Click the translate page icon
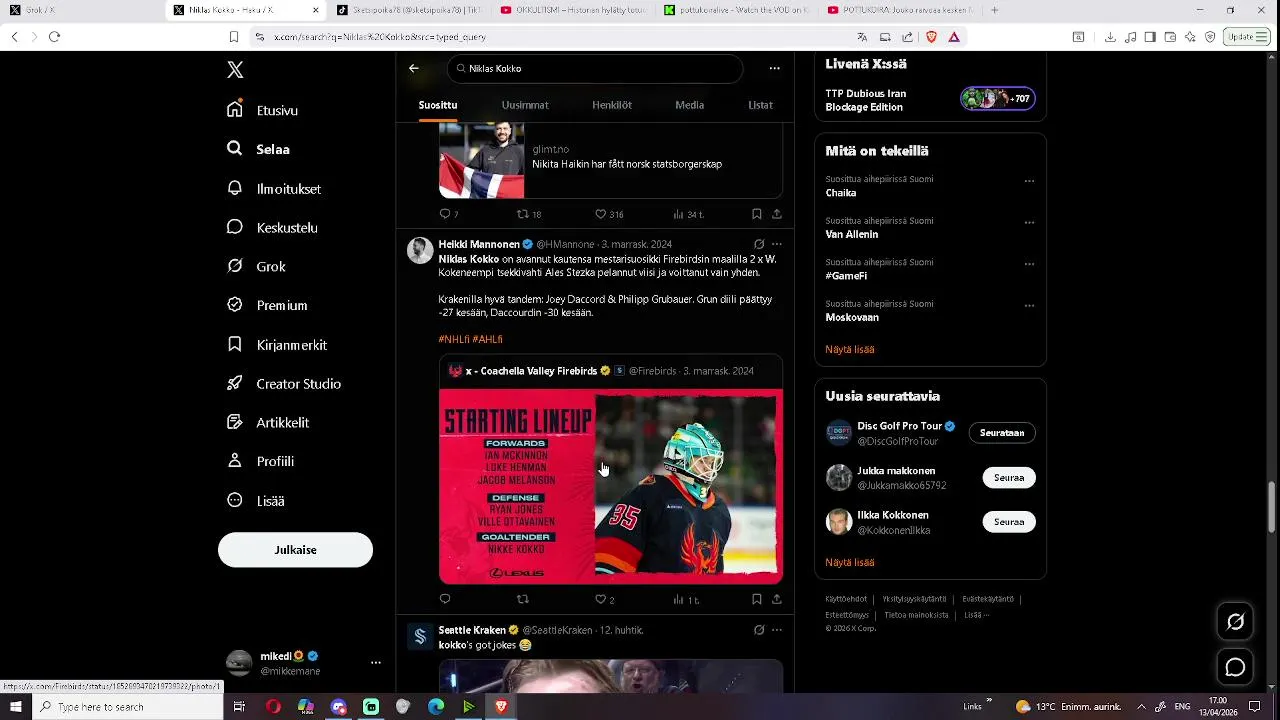Screen dimensions: 1280x720 pos(862,37)
